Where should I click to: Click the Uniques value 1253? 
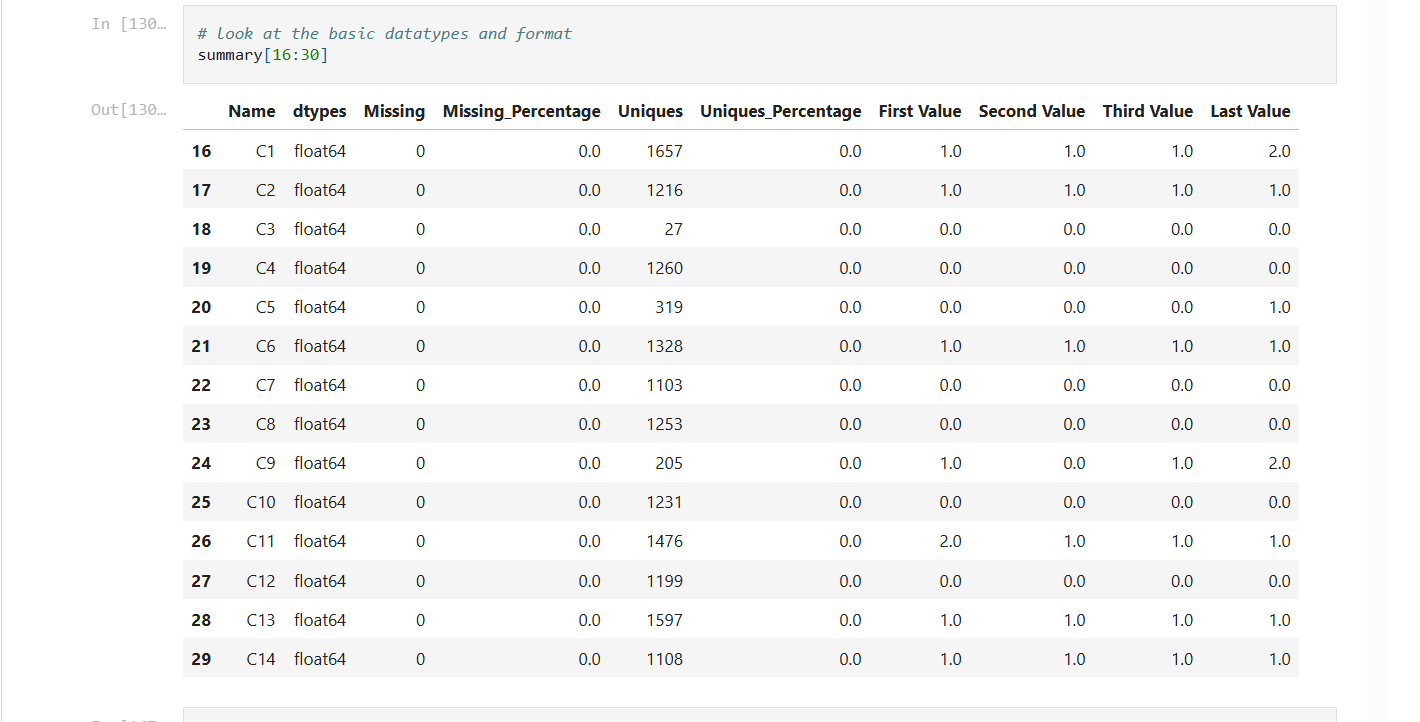click(x=665, y=424)
